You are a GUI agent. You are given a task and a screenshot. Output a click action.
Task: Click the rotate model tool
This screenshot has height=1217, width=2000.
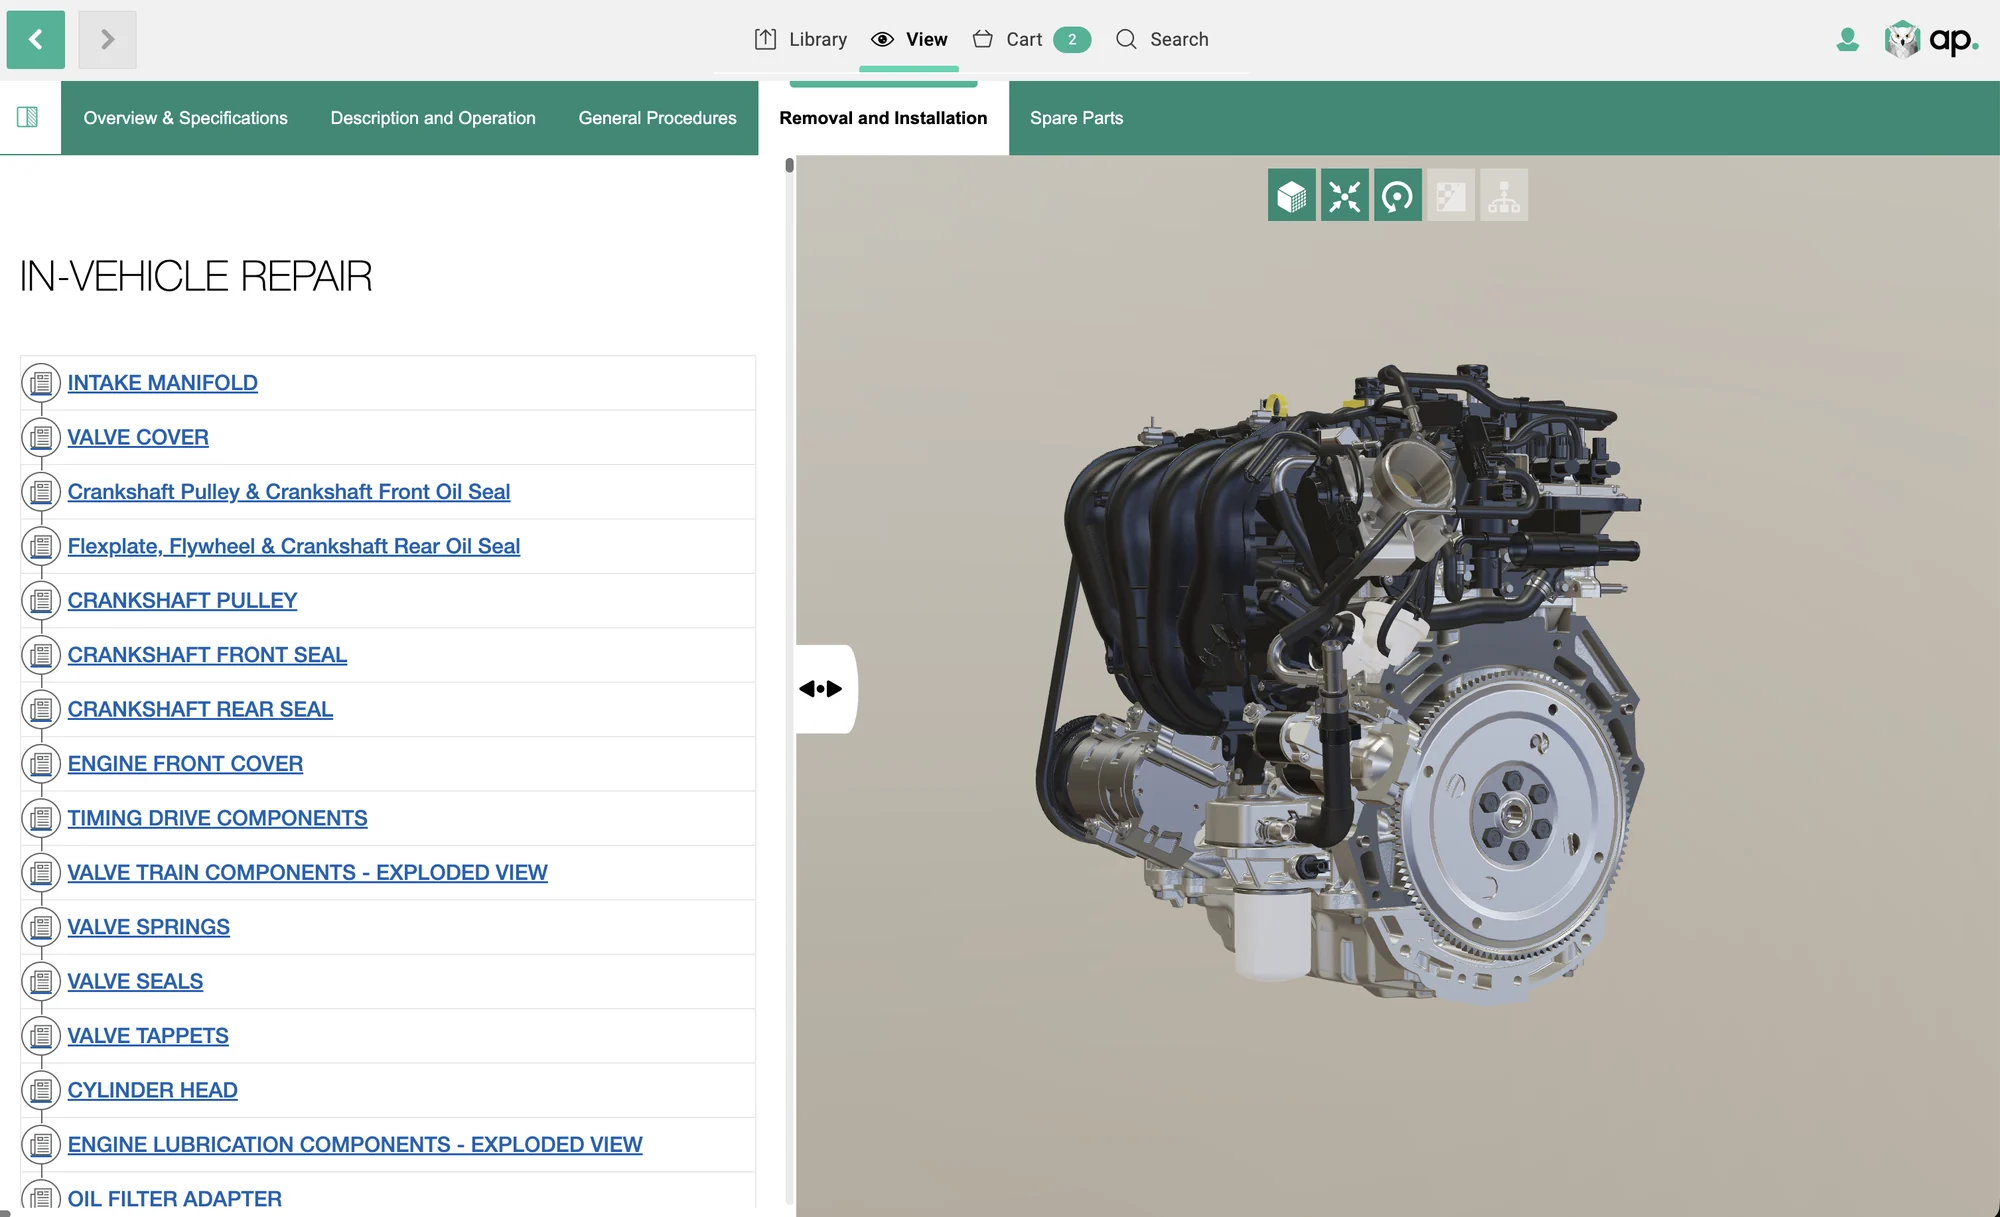(1397, 195)
